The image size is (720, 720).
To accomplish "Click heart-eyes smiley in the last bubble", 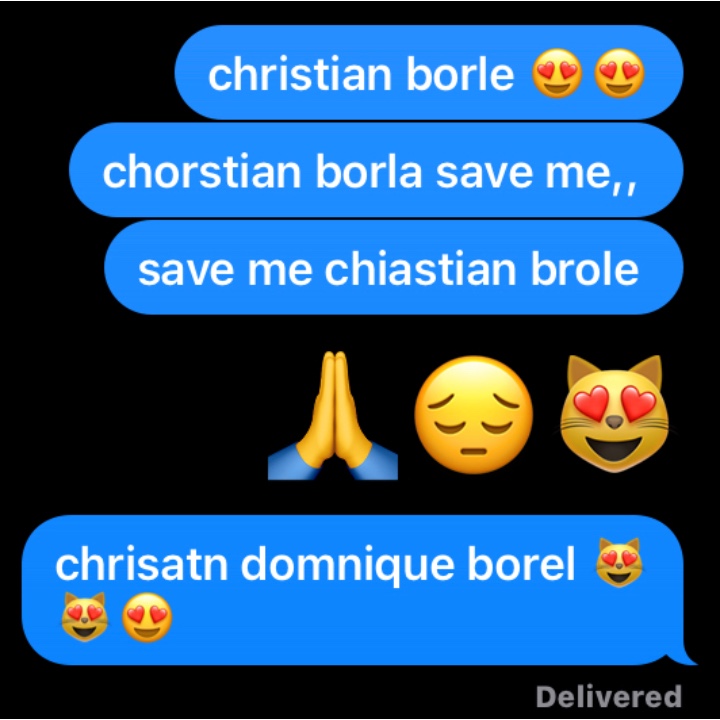I will pos(147,617).
